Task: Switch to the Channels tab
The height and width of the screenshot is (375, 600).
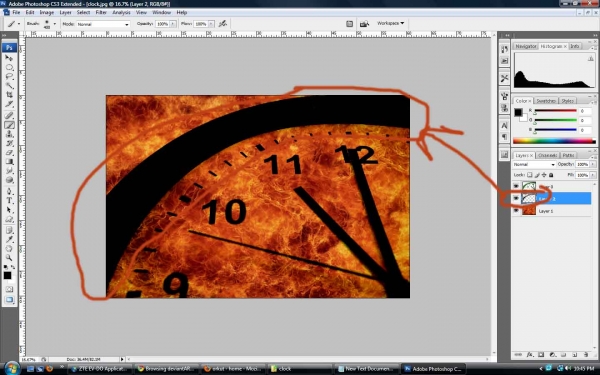Action: [547, 155]
